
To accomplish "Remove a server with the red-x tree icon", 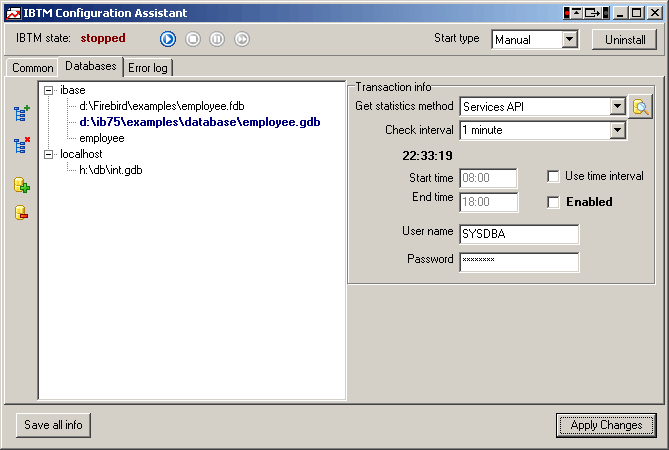I will [x=22, y=145].
